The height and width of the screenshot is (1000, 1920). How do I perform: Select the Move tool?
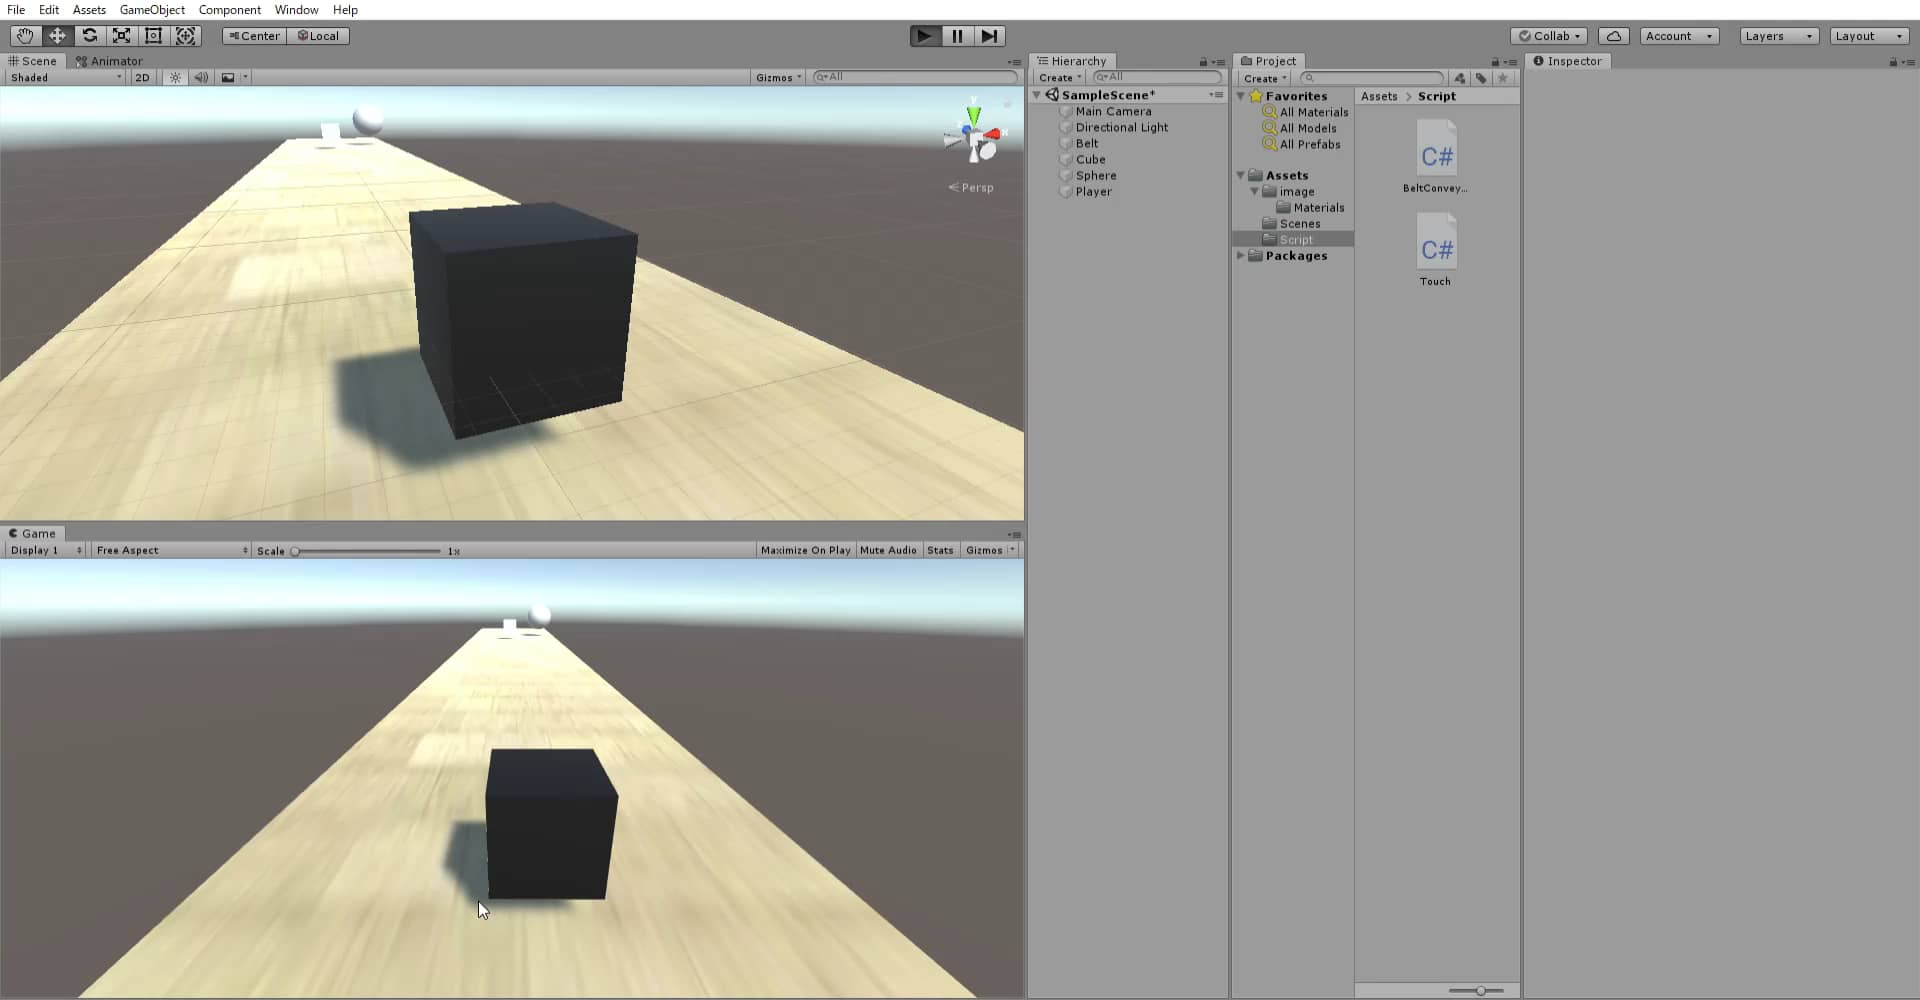pyautogui.click(x=57, y=35)
